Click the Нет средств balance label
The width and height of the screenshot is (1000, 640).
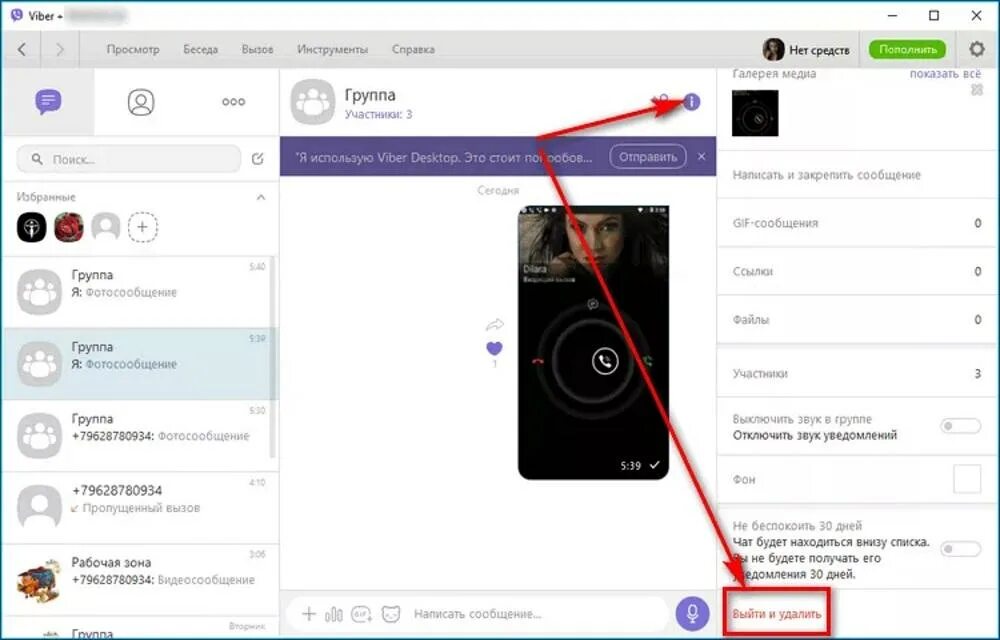click(819, 50)
